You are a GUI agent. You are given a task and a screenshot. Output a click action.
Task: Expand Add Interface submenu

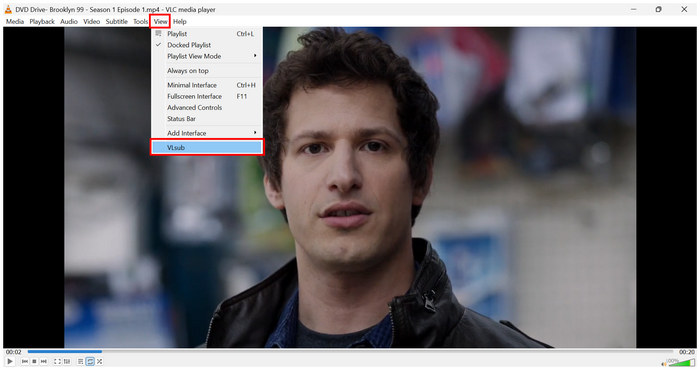point(207,133)
